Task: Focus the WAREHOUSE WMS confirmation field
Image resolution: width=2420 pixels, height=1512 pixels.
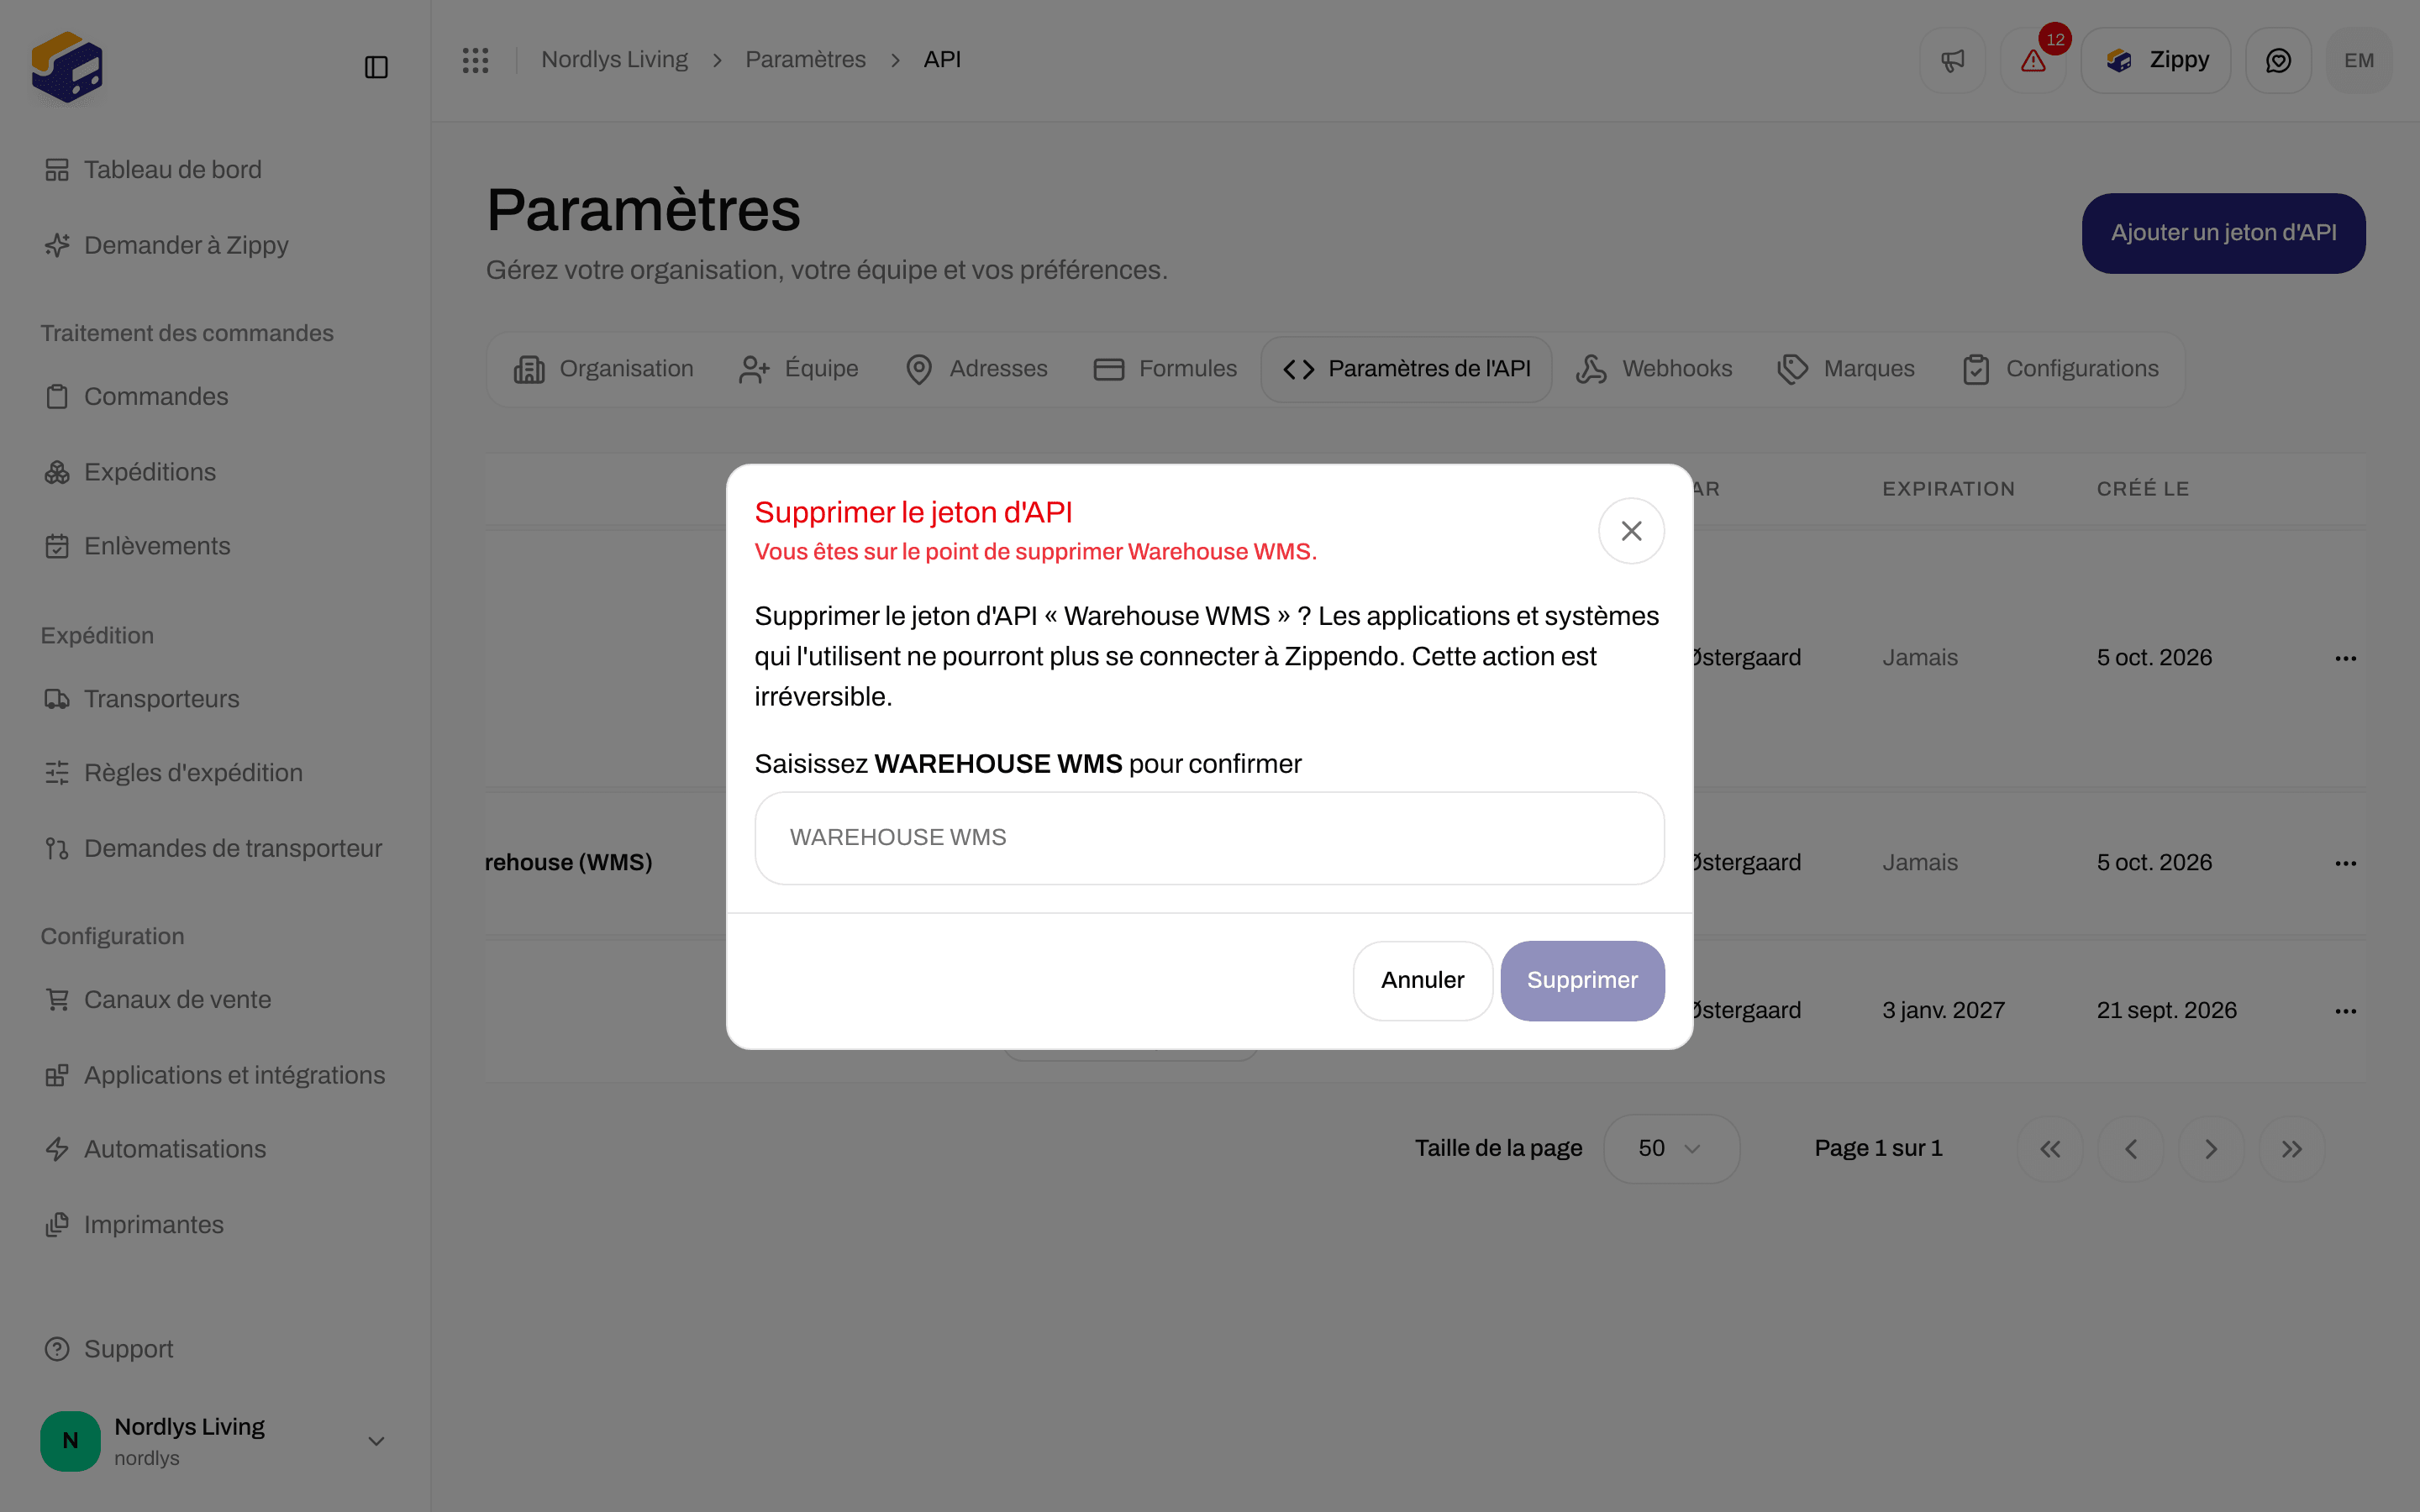Action: (x=1209, y=838)
